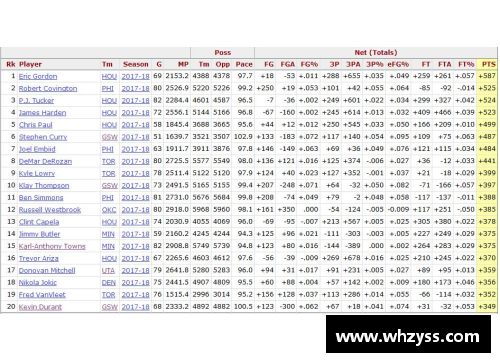Open Fred VanVleet's 2017-18 season link
Screen dimensions: 500x362
[135, 295]
